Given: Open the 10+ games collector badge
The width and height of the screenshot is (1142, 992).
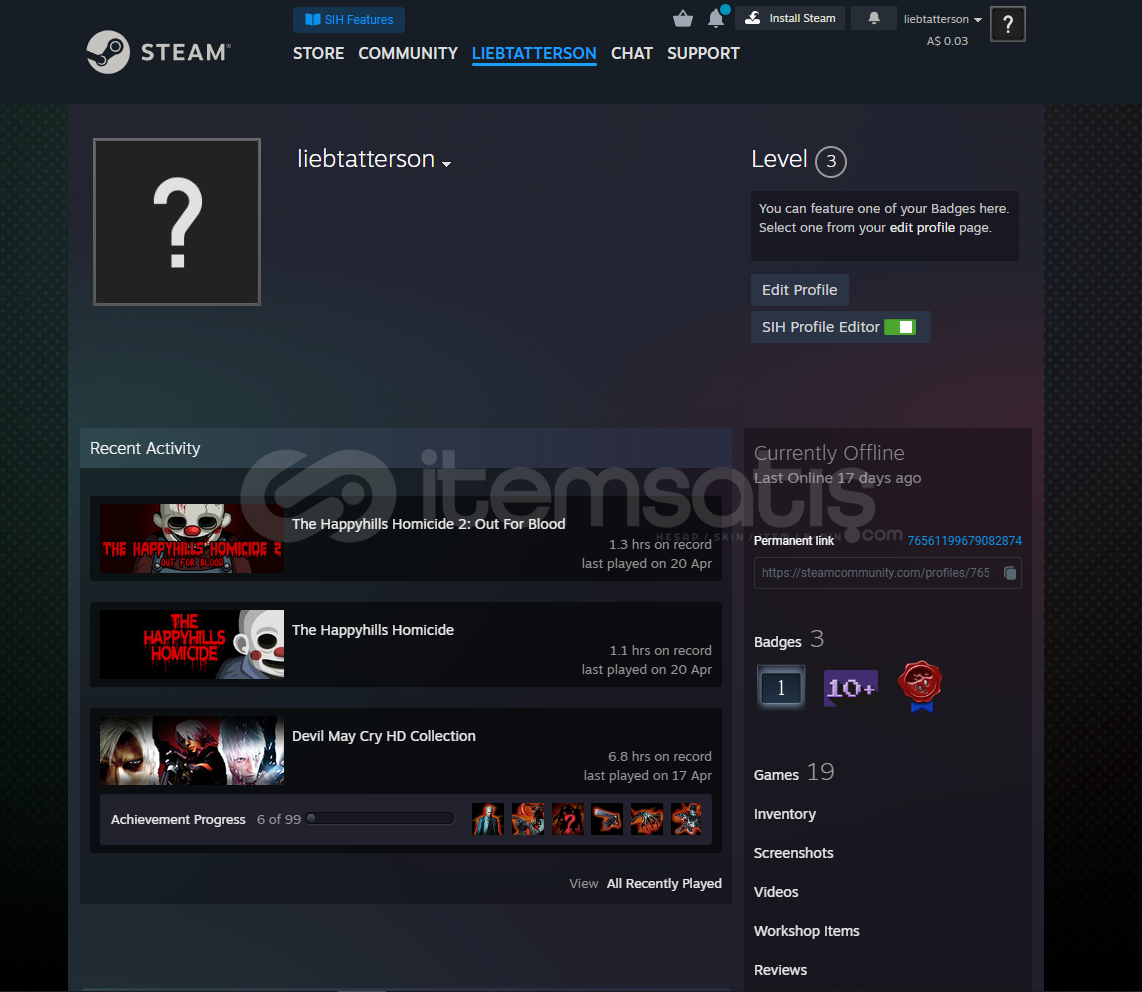Looking at the screenshot, I should tap(850, 688).
